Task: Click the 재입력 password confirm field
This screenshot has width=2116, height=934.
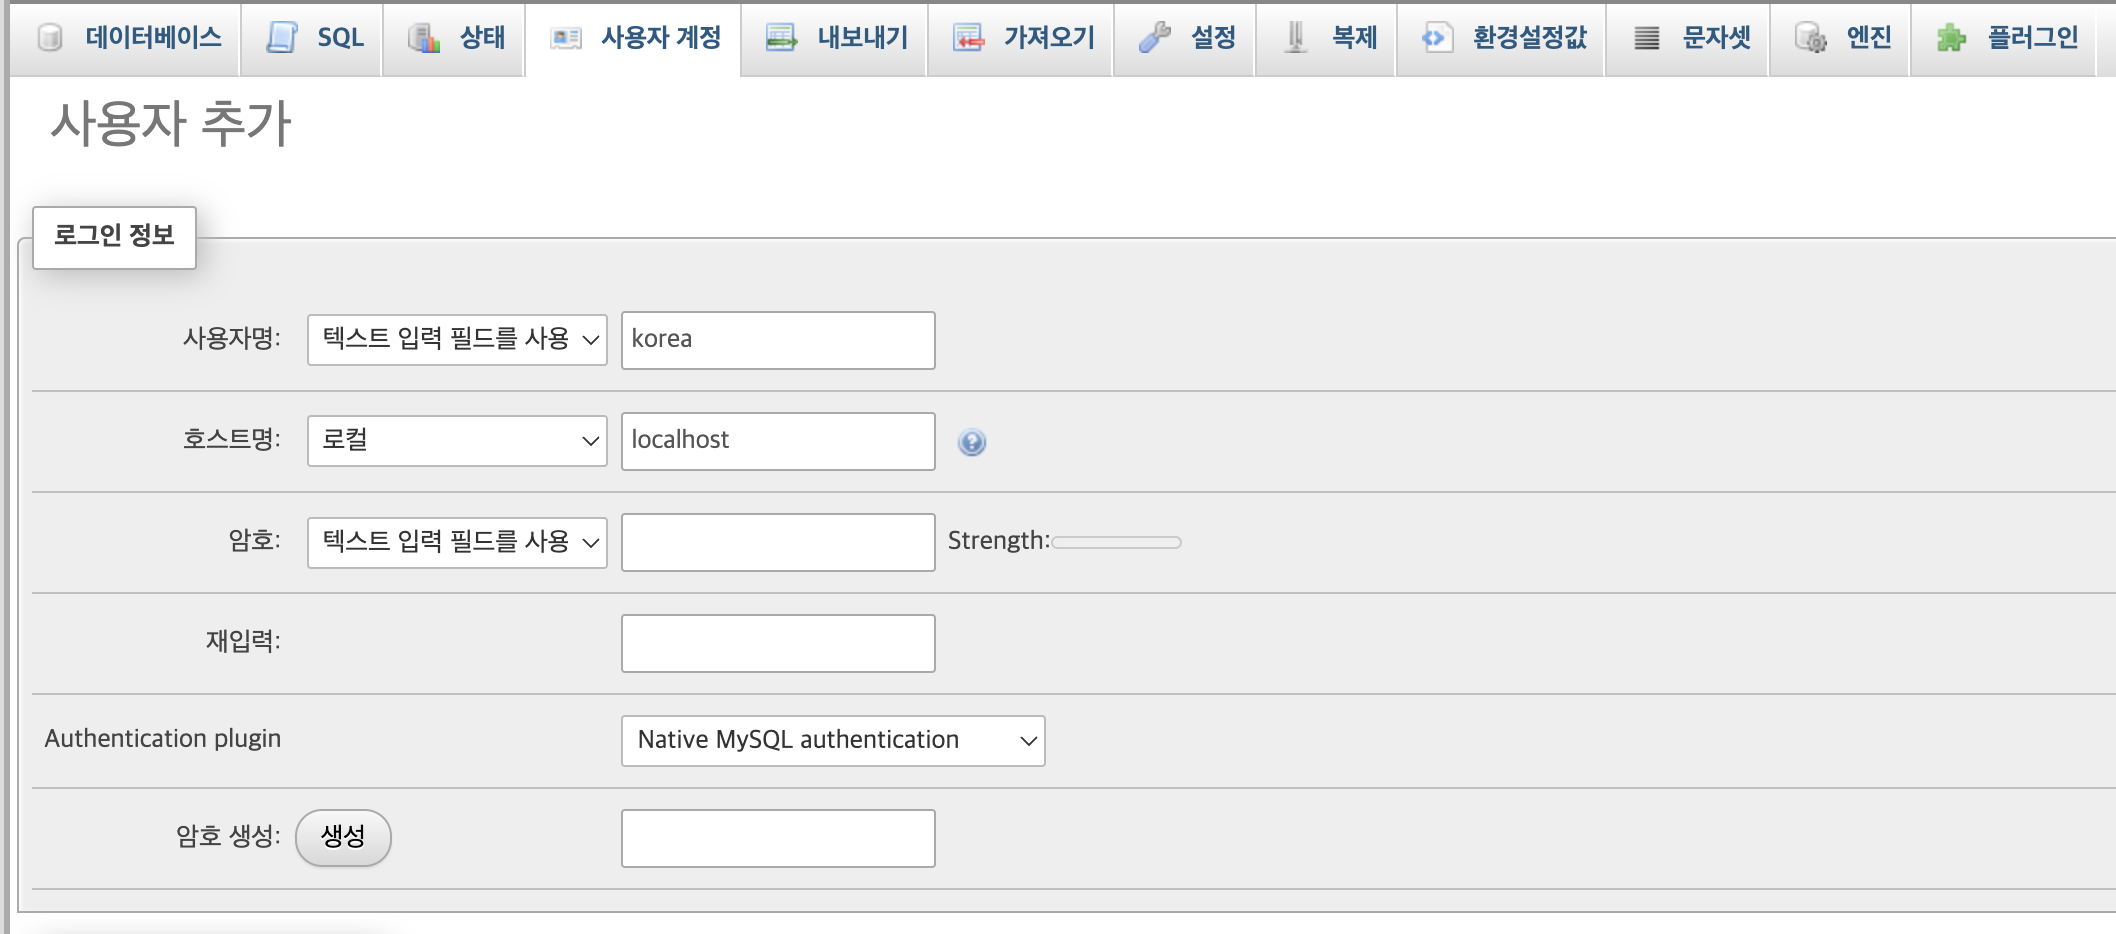Action: point(778,643)
